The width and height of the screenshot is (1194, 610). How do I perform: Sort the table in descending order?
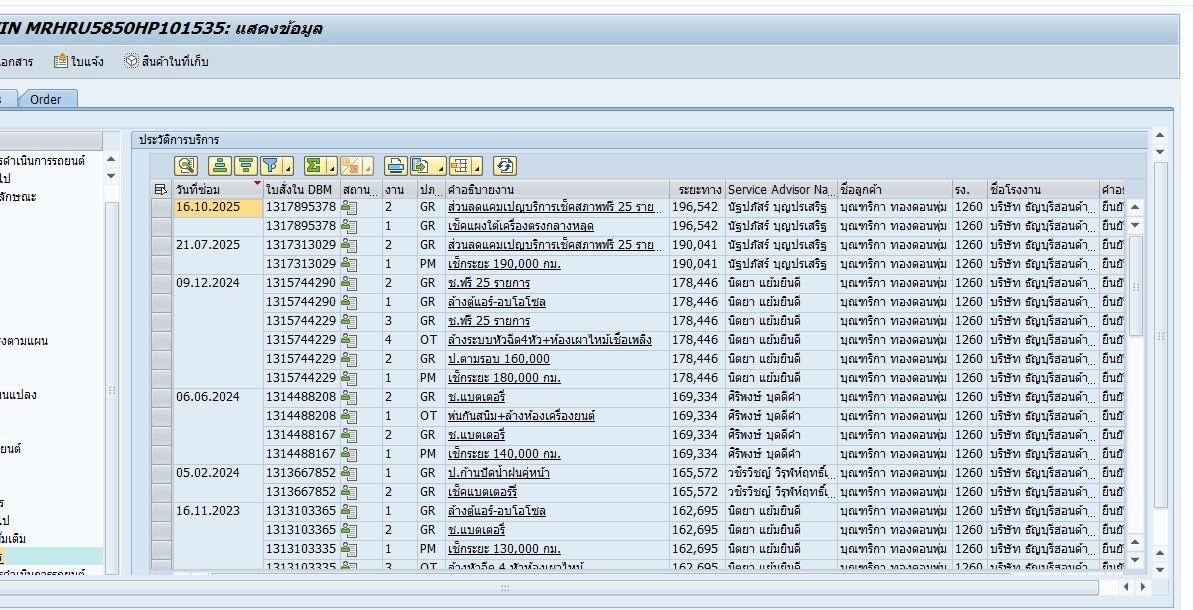245,165
